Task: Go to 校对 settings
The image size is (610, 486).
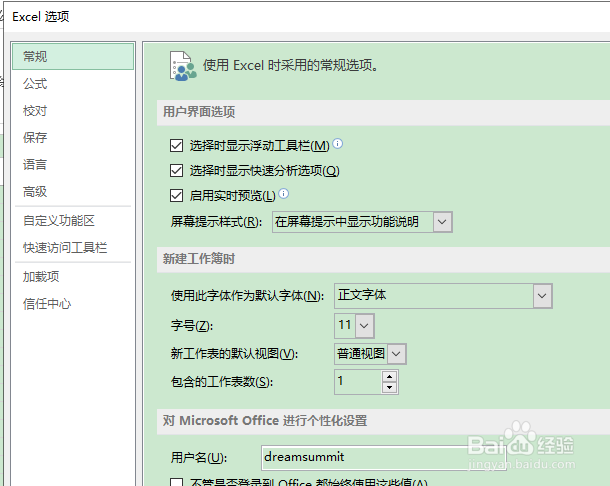Action: pyautogui.click(x=35, y=111)
